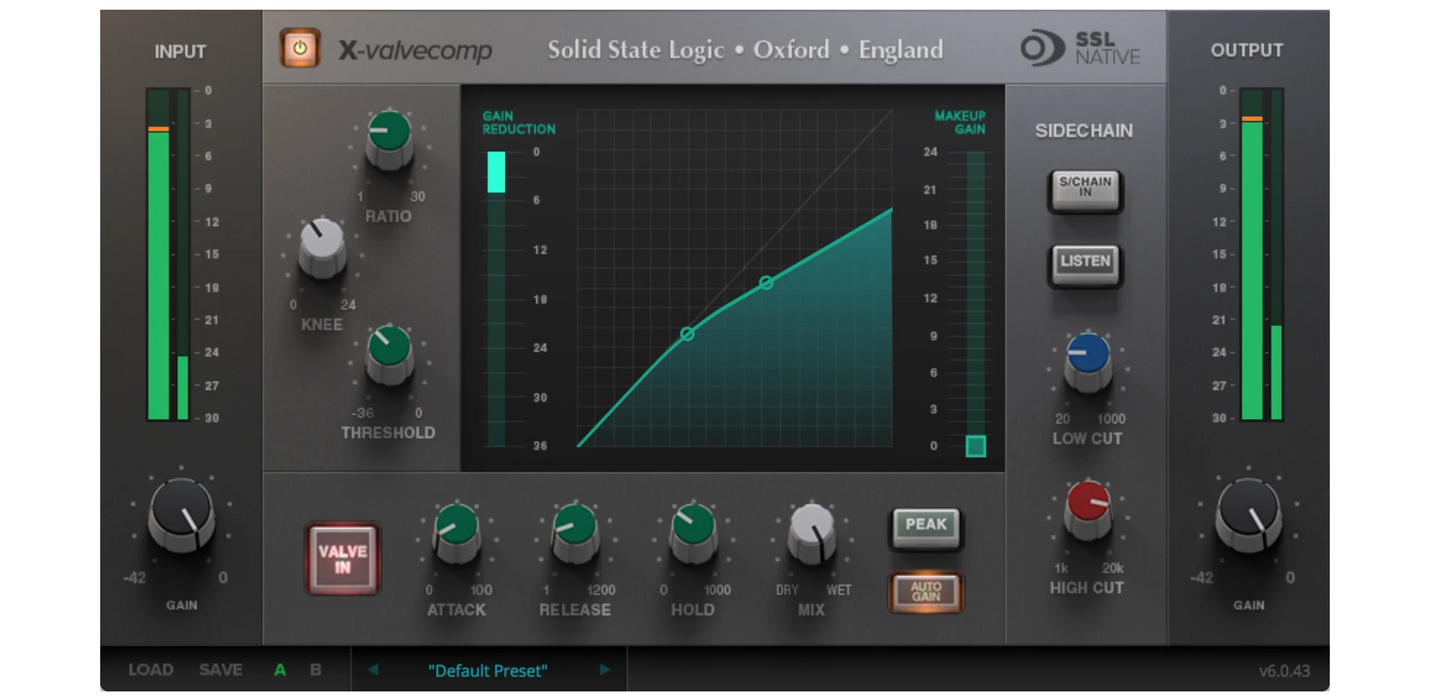
Task: Click the black Input Gain knob
Action: (181, 512)
